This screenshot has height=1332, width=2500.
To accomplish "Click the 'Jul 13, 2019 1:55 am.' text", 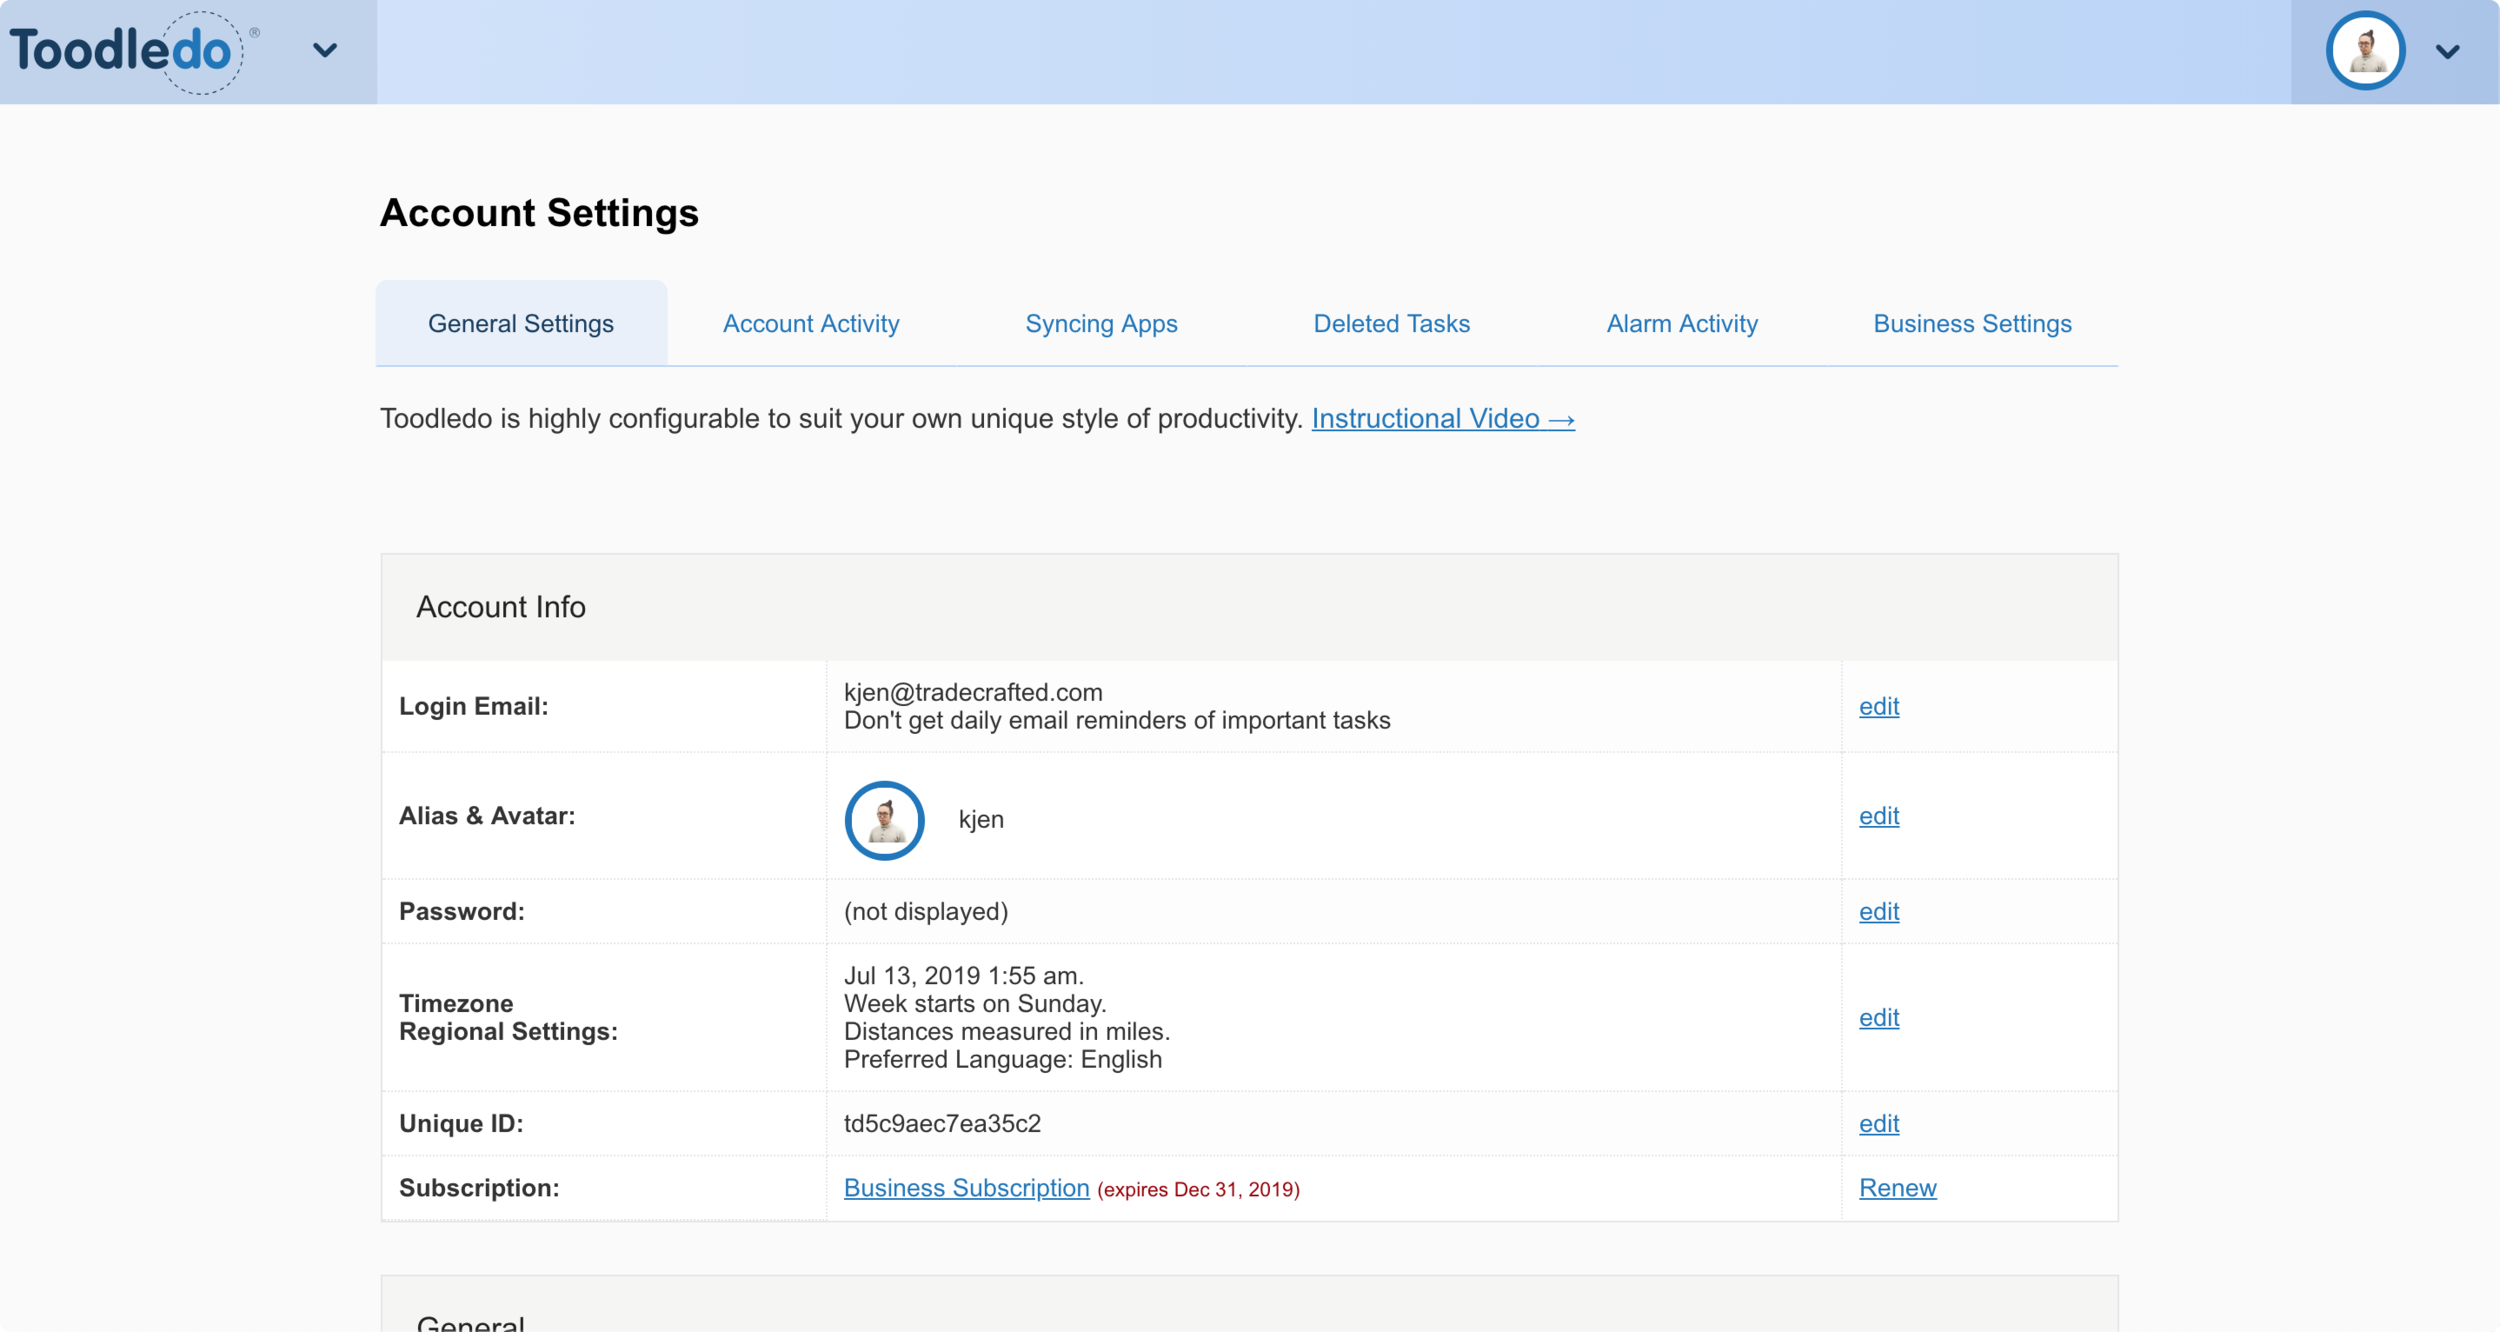I will (964, 976).
